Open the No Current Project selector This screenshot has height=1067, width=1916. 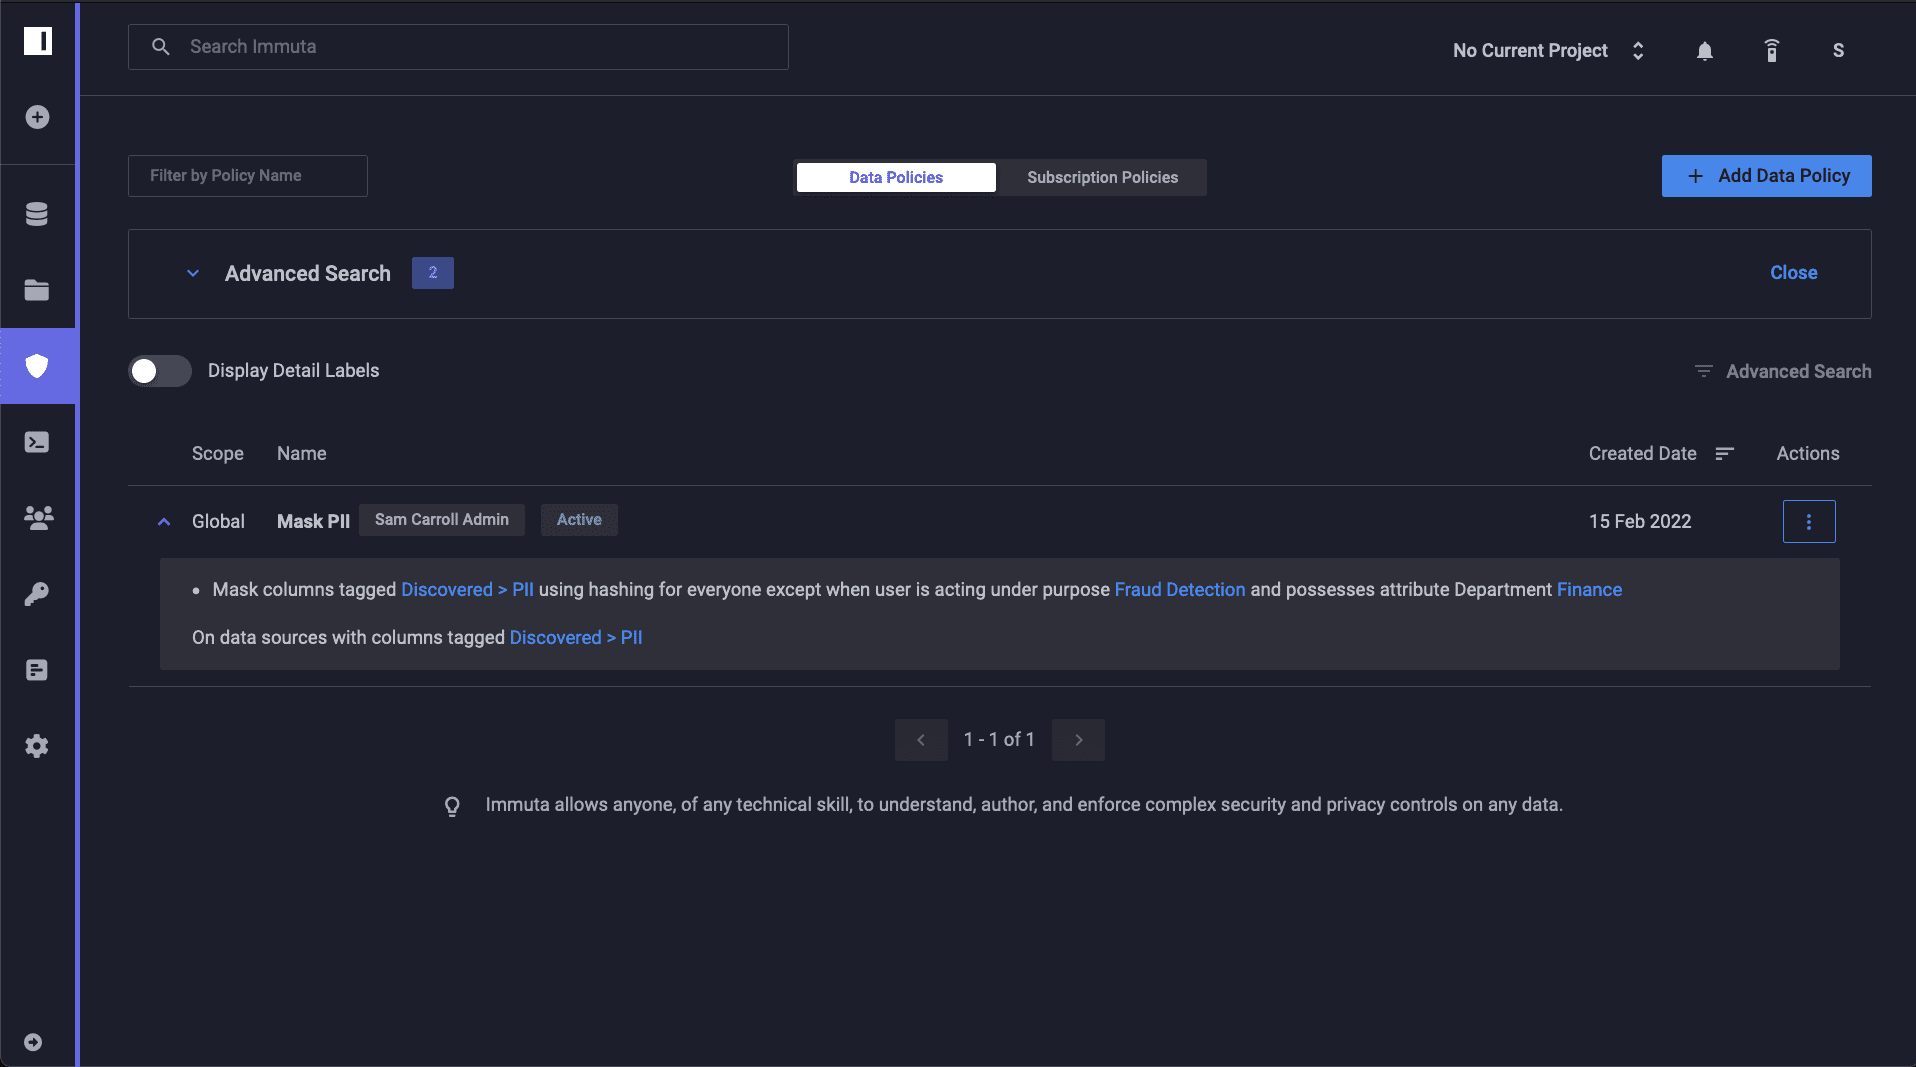1549,51
